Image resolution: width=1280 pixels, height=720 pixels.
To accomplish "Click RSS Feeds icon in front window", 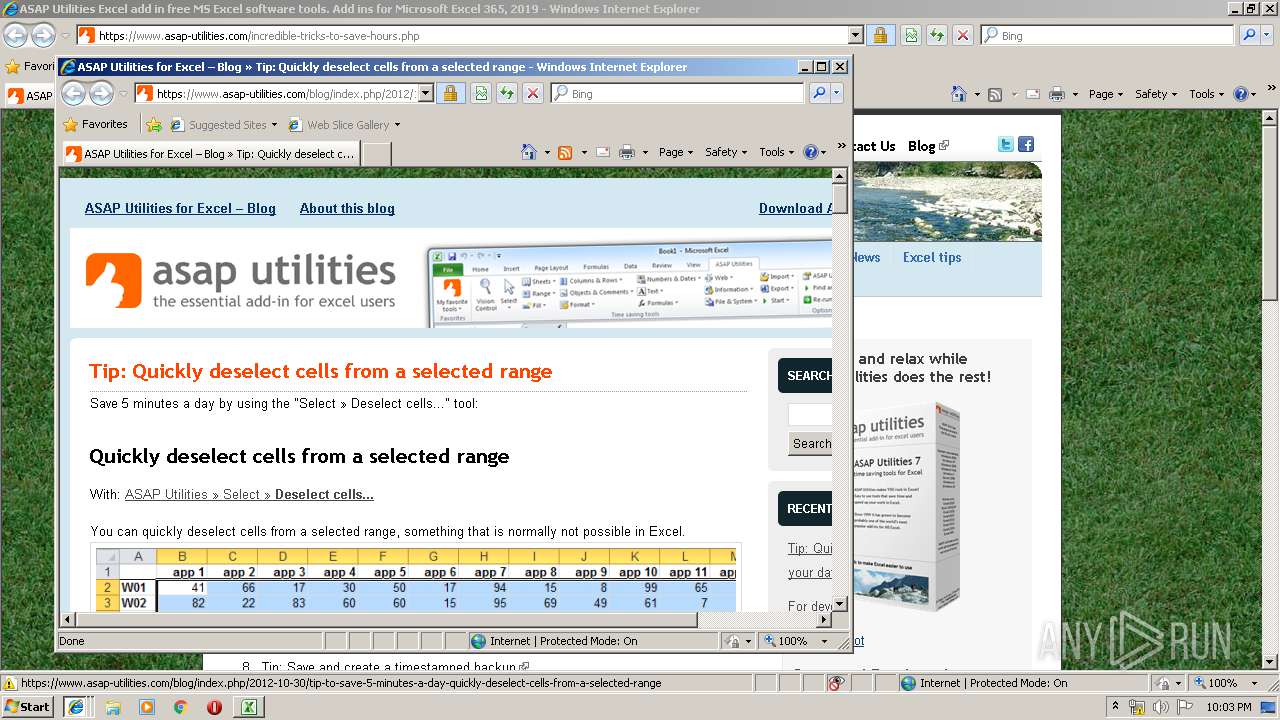I will point(565,152).
